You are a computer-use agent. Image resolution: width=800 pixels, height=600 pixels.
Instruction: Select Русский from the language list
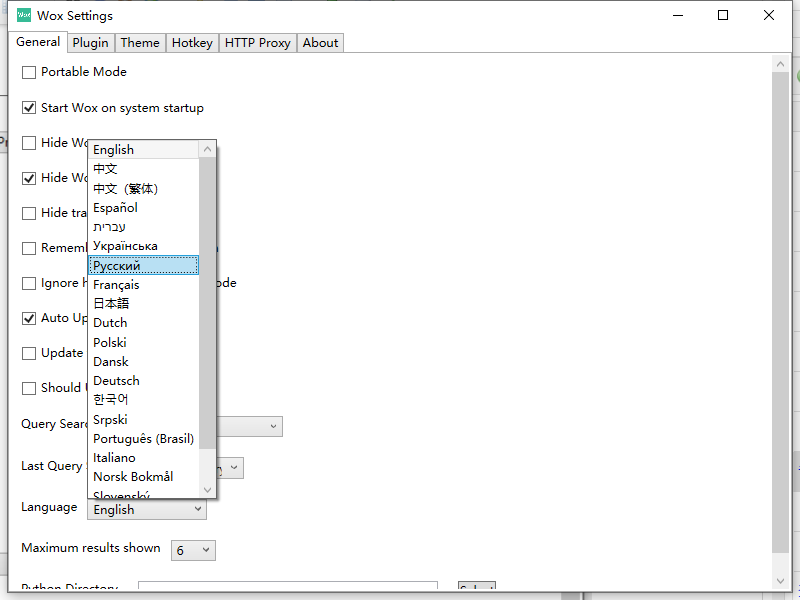(143, 266)
